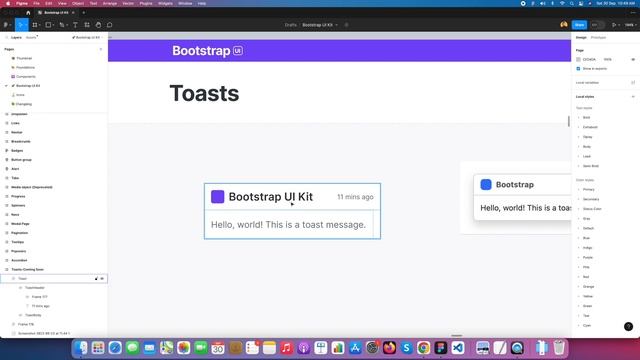Open the Plugins menu

coord(146,3)
